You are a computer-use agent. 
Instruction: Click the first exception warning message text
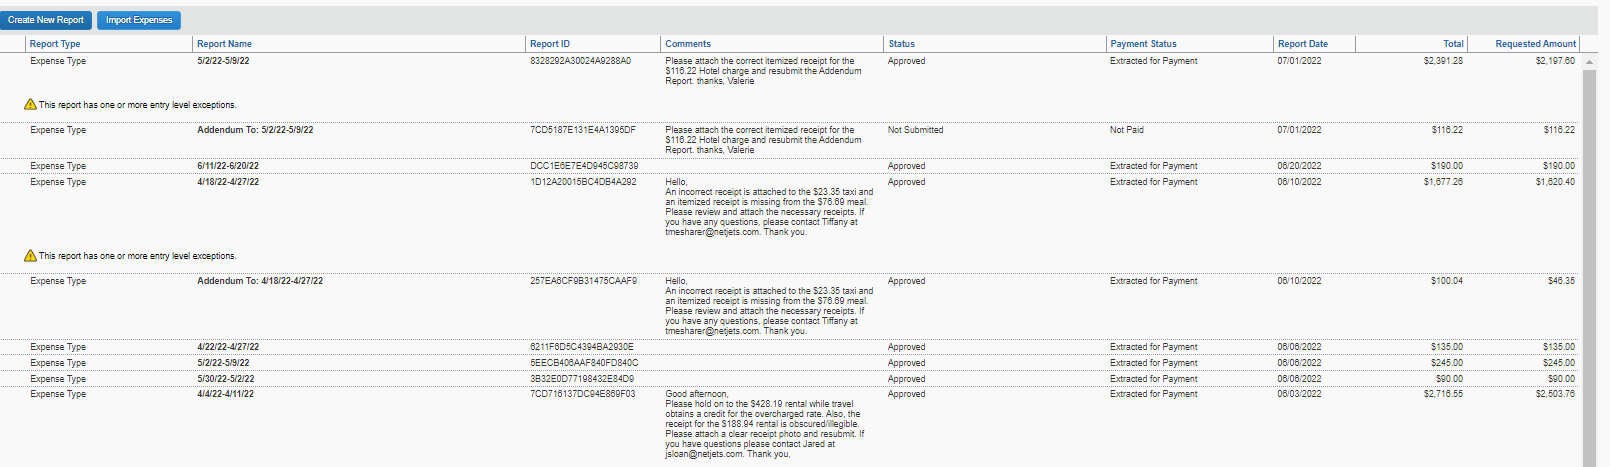(x=138, y=105)
